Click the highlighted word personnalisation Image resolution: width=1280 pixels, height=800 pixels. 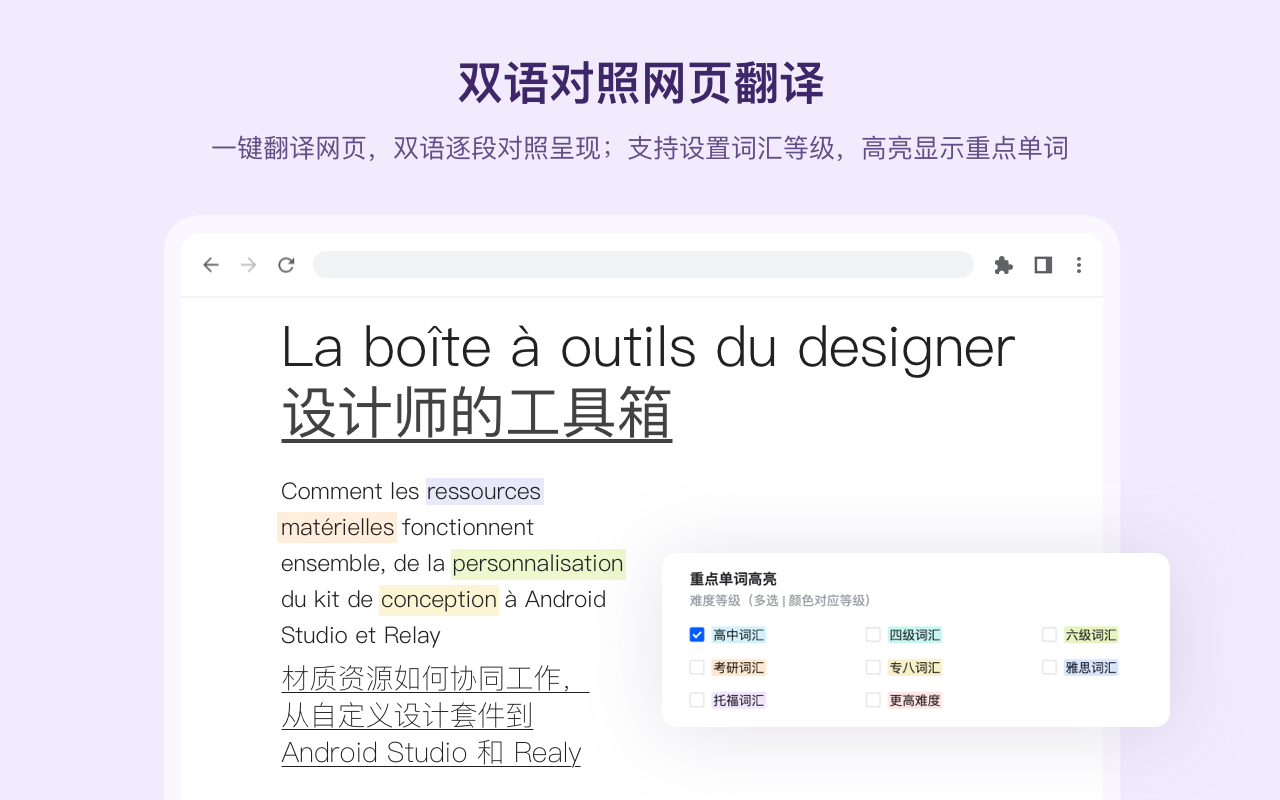(538, 563)
